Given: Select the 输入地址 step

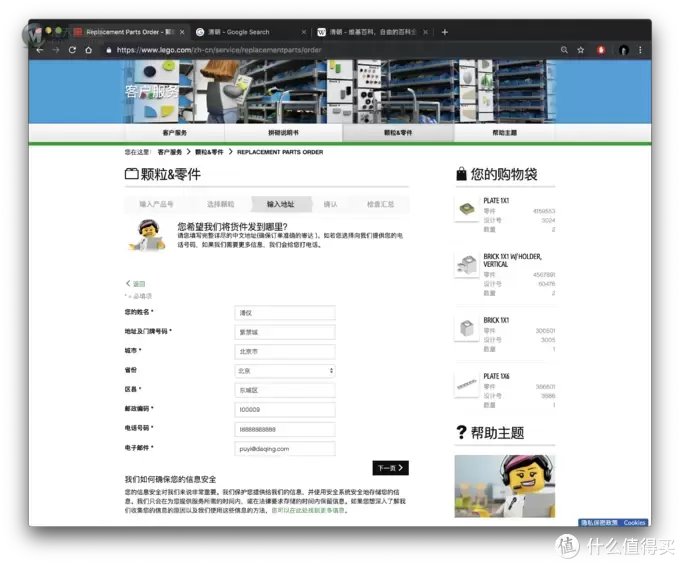Looking at the screenshot, I should coord(281,204).
